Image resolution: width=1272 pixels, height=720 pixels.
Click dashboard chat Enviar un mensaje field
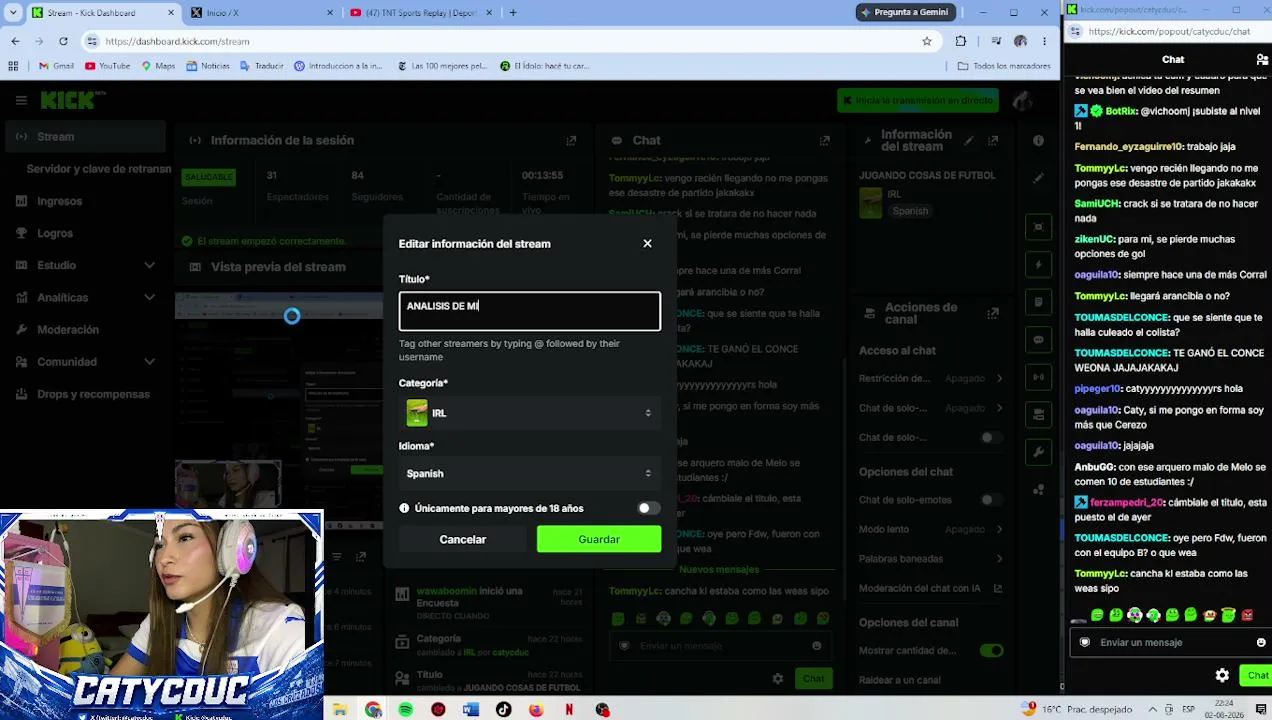tap(720, 646)
